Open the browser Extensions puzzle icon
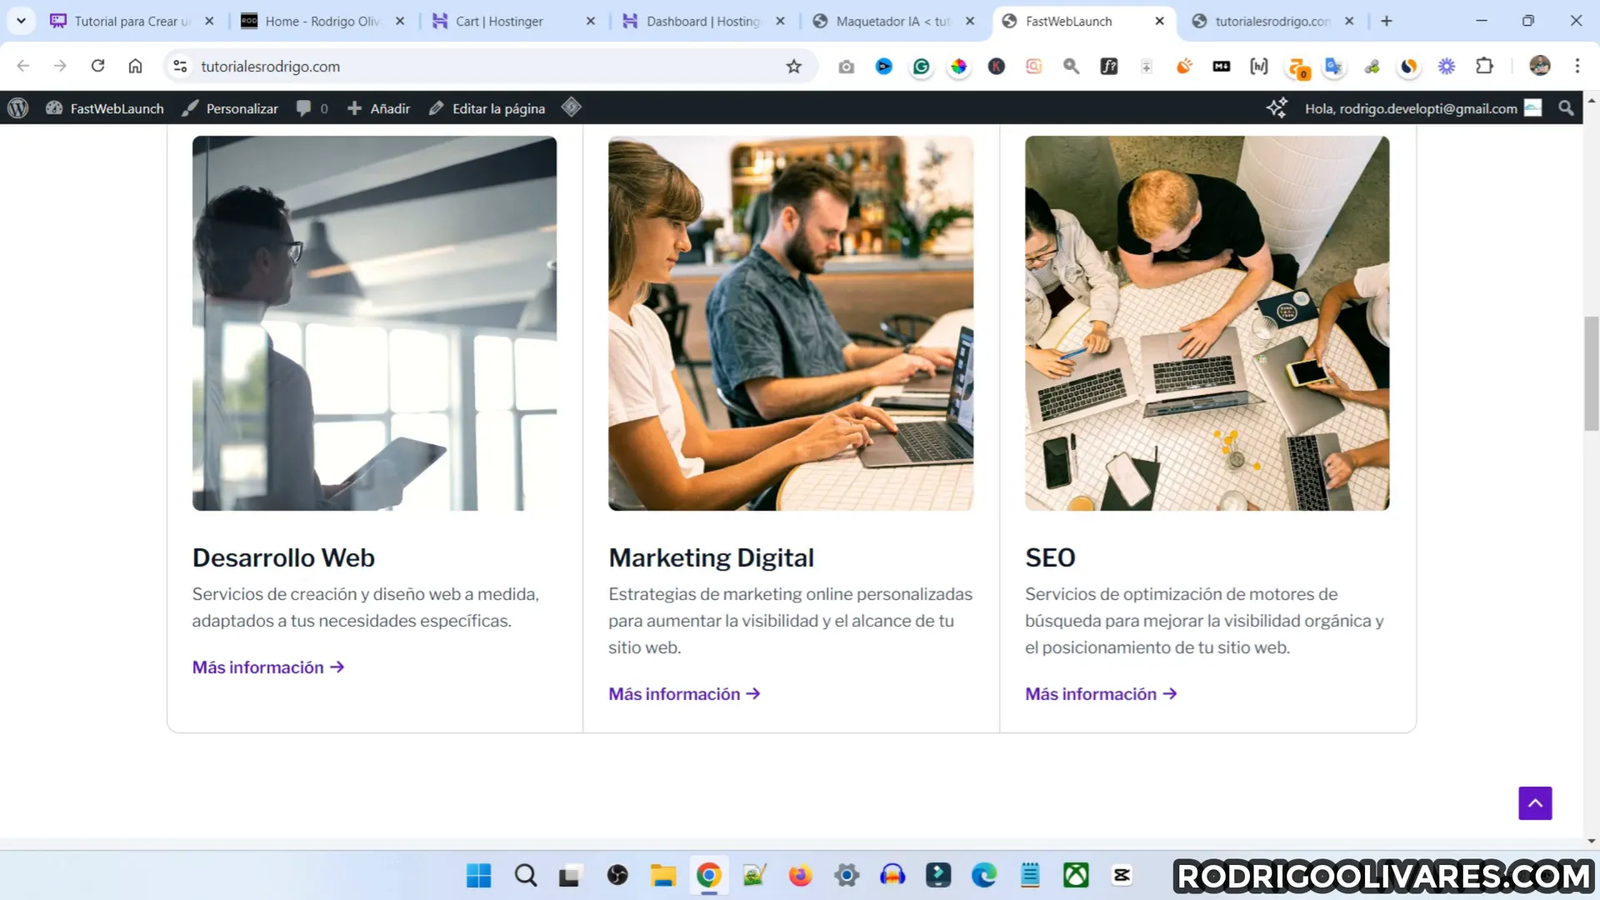The height and width of the screenshot is (900, 1600). (x=1485, y=66)
